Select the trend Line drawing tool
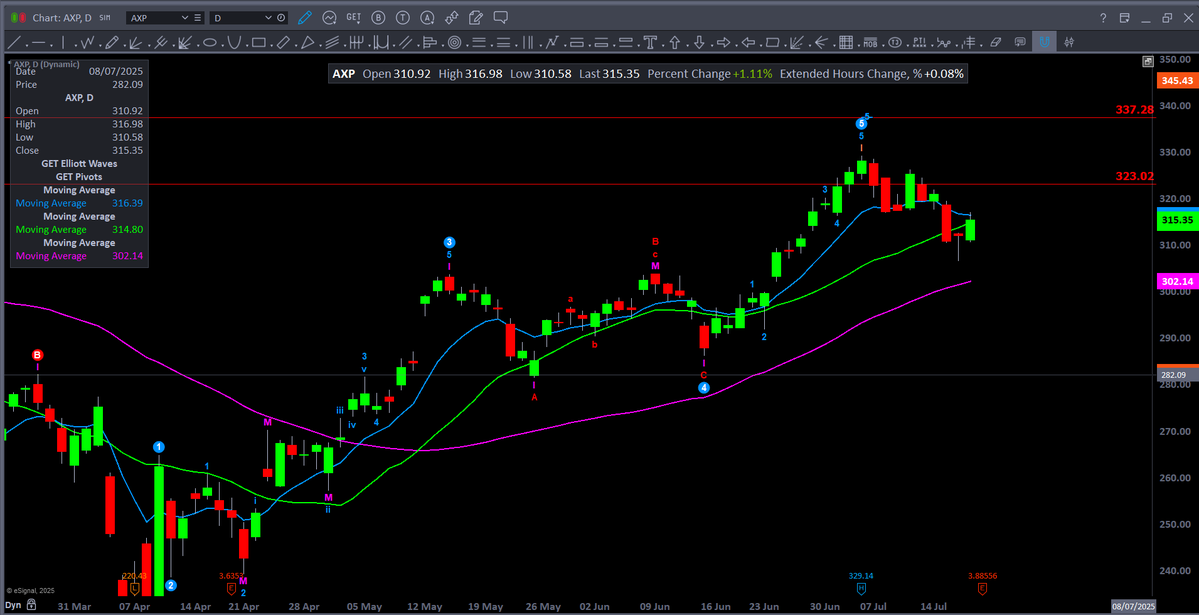This screenshot has width=1199, height=615. 14,43
